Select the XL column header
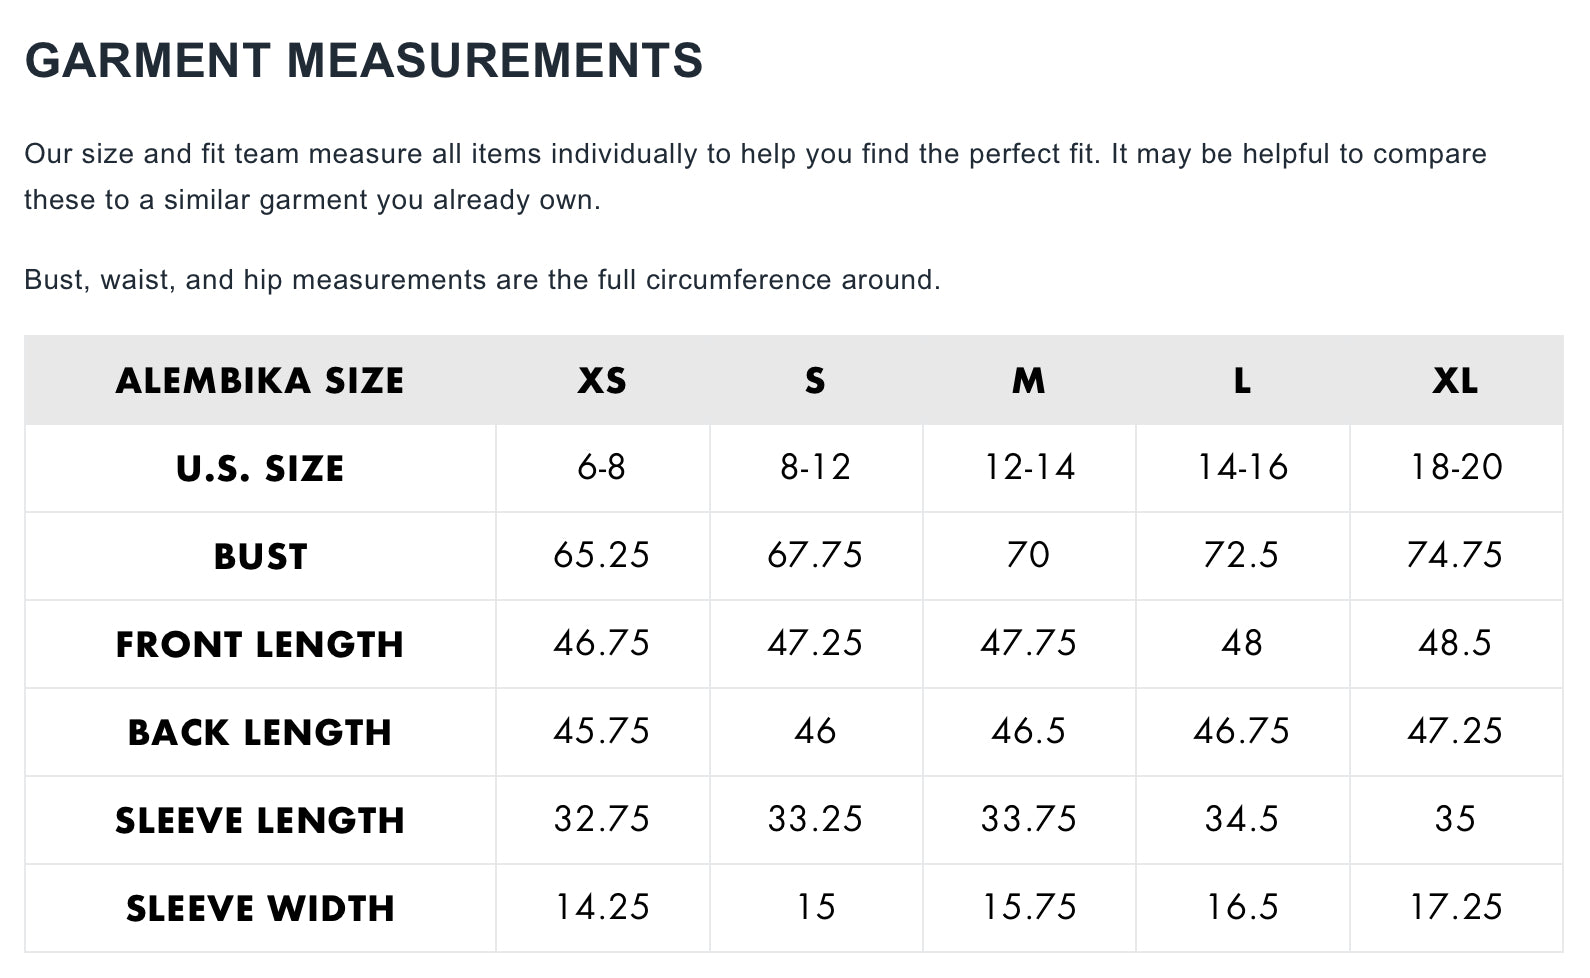Viewport: 1590px width, 978px height. (x=1455, y=381)
